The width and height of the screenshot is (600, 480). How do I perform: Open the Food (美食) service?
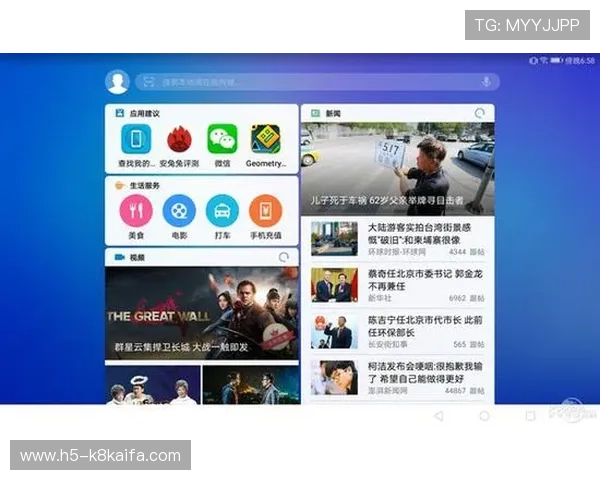pyautogui.click(x=136, y=211)
